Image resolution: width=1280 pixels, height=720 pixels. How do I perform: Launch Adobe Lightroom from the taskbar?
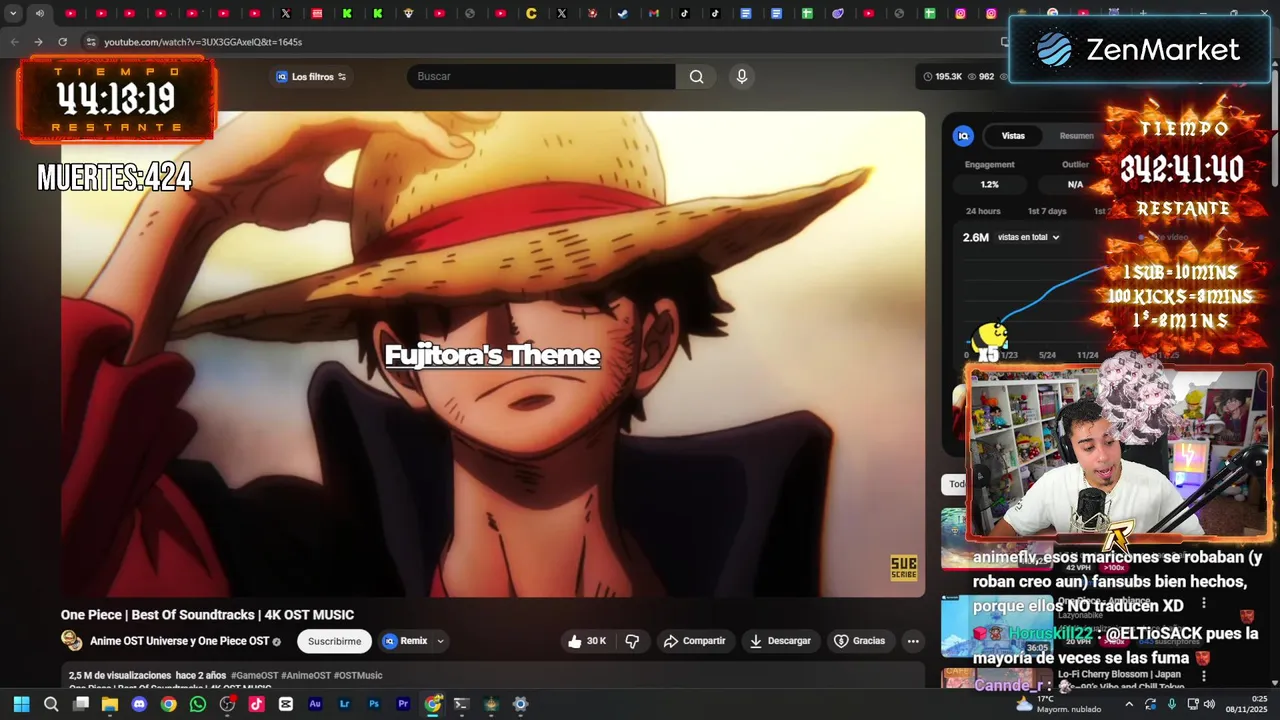click(x=345, y=704)
